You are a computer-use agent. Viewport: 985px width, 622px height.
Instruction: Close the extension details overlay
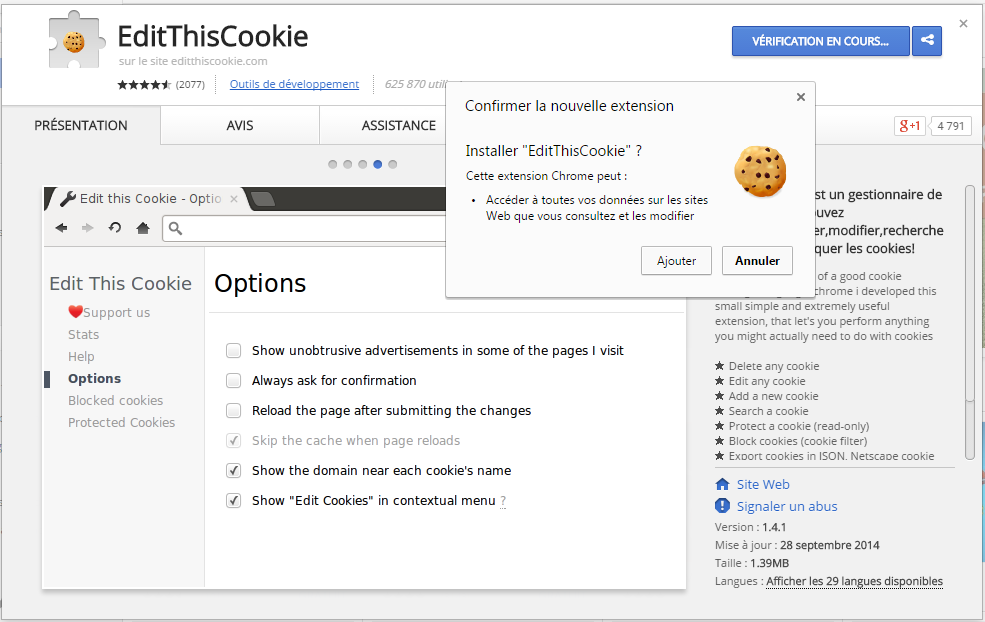[x=963, y=23]
